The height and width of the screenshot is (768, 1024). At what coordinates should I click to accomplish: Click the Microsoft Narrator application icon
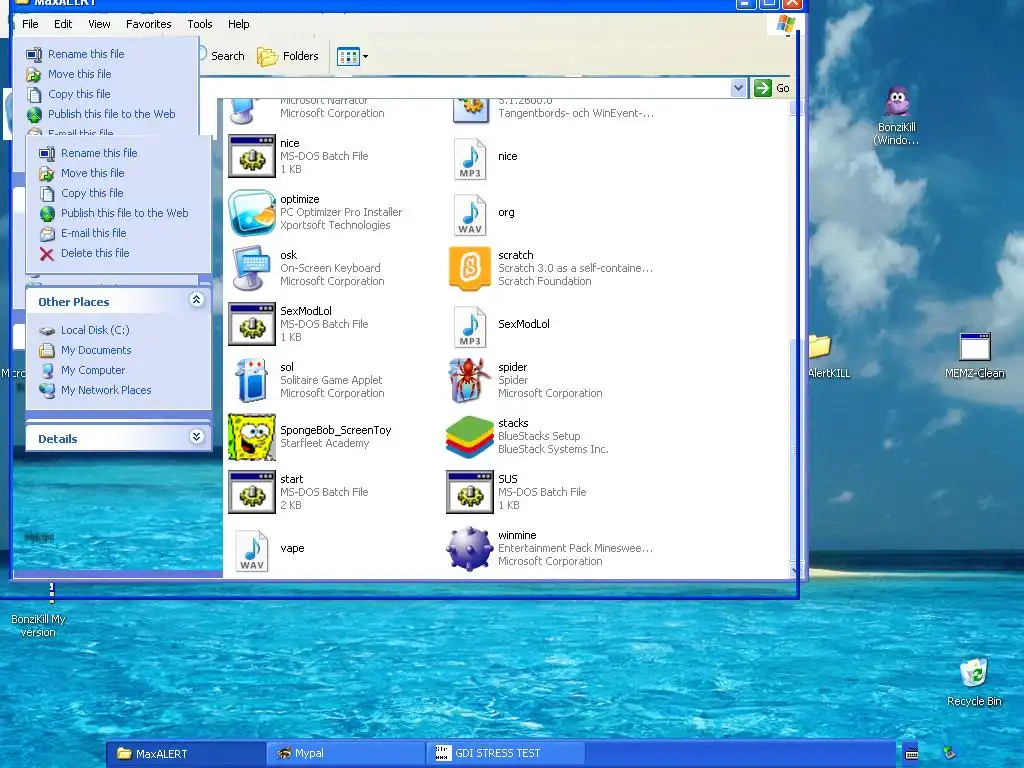[244, 111]
